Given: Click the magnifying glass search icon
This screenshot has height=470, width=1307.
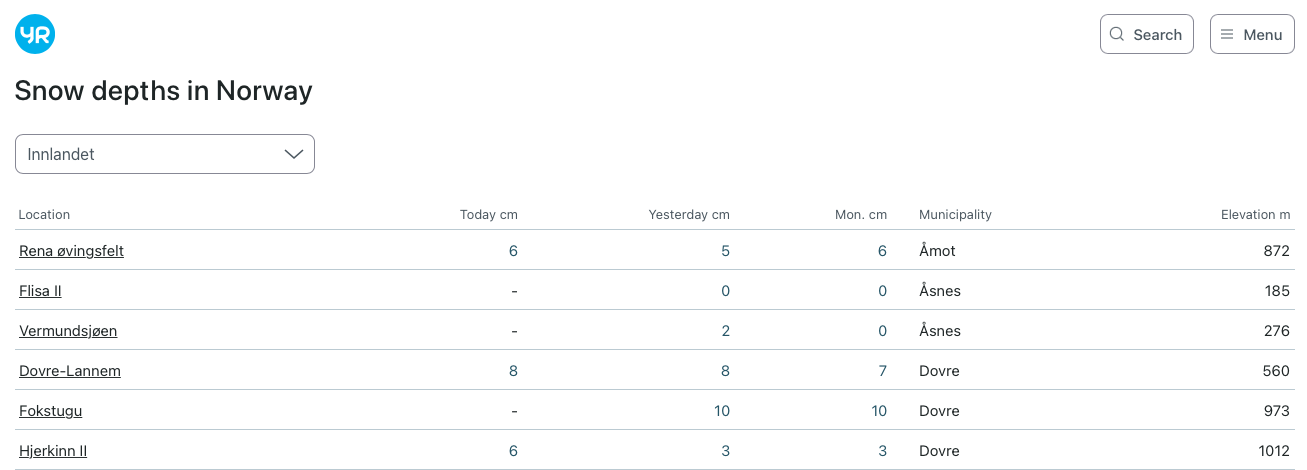Looking at the screenshot, I should 1117,34.
